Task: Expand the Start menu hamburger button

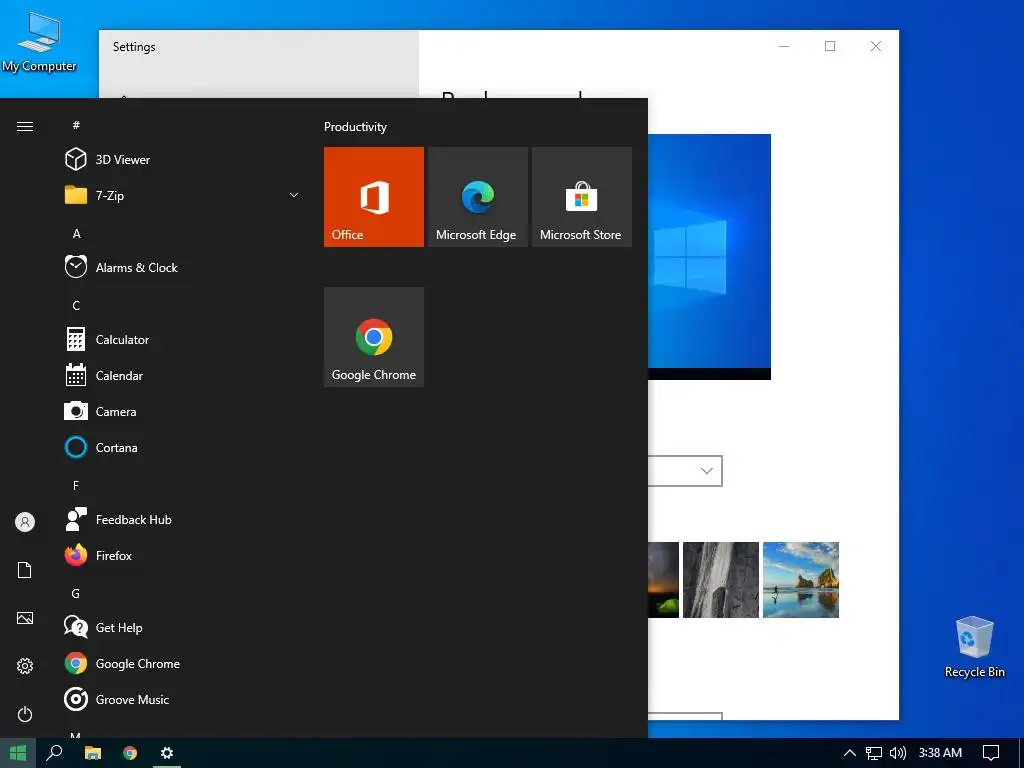Action: tap(25, 126)
